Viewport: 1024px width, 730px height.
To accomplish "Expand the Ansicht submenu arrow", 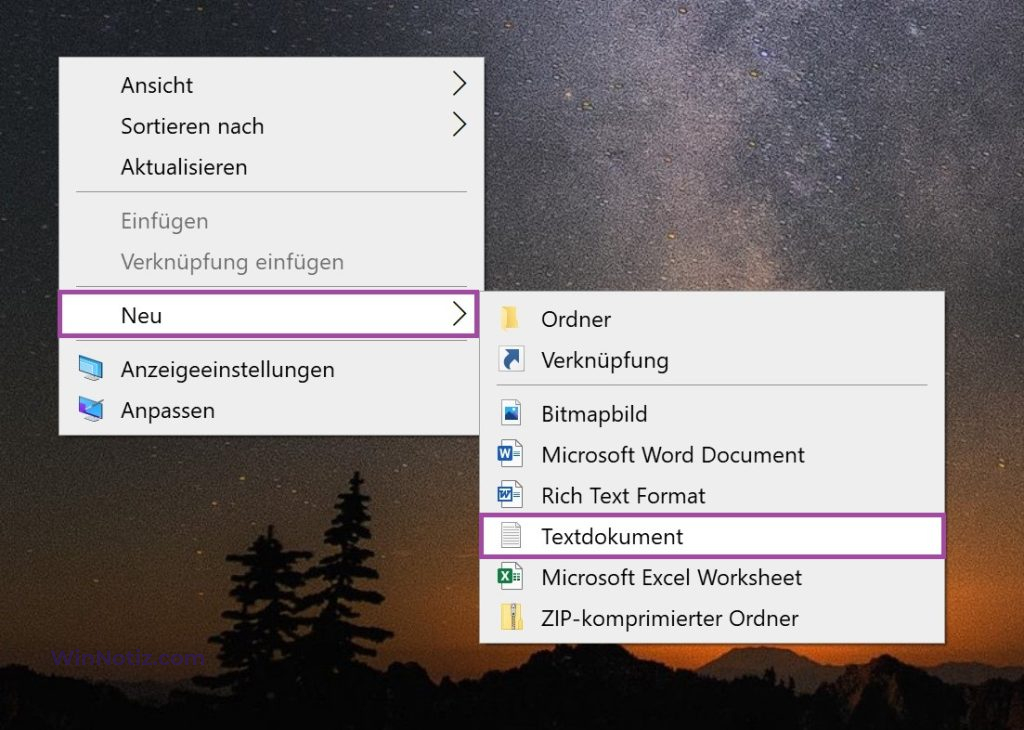I will pos(459,84).
